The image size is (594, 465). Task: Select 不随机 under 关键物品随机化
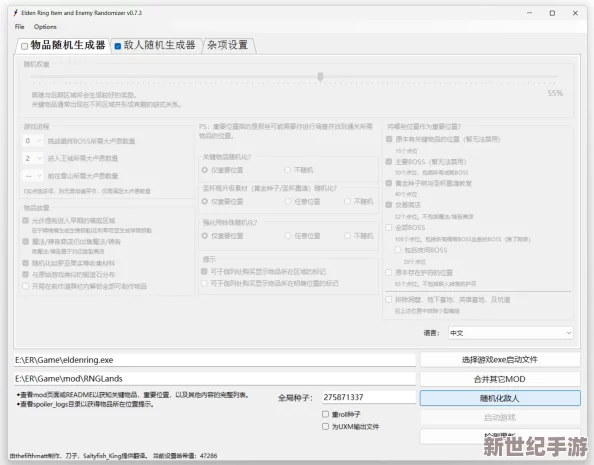288,170
